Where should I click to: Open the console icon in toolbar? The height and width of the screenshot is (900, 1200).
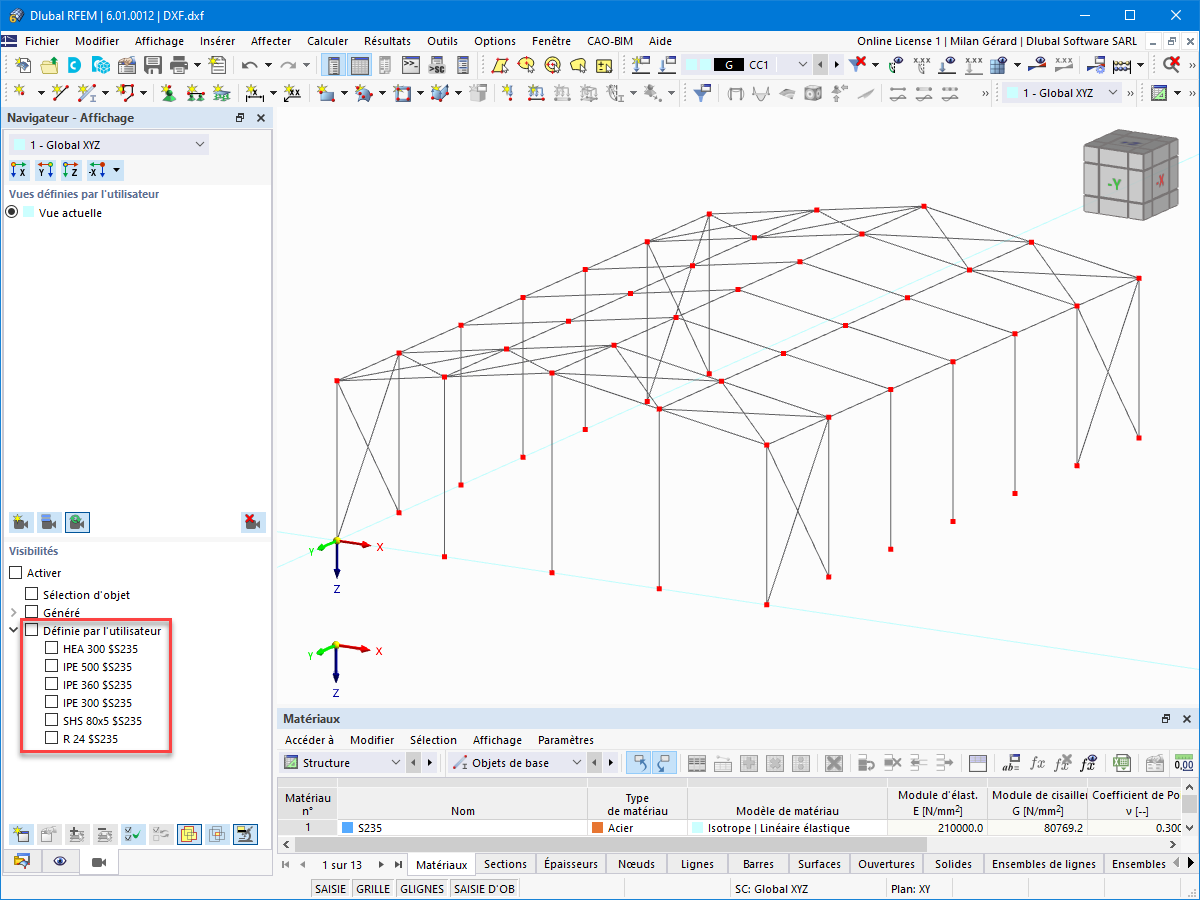click(410, 65)
